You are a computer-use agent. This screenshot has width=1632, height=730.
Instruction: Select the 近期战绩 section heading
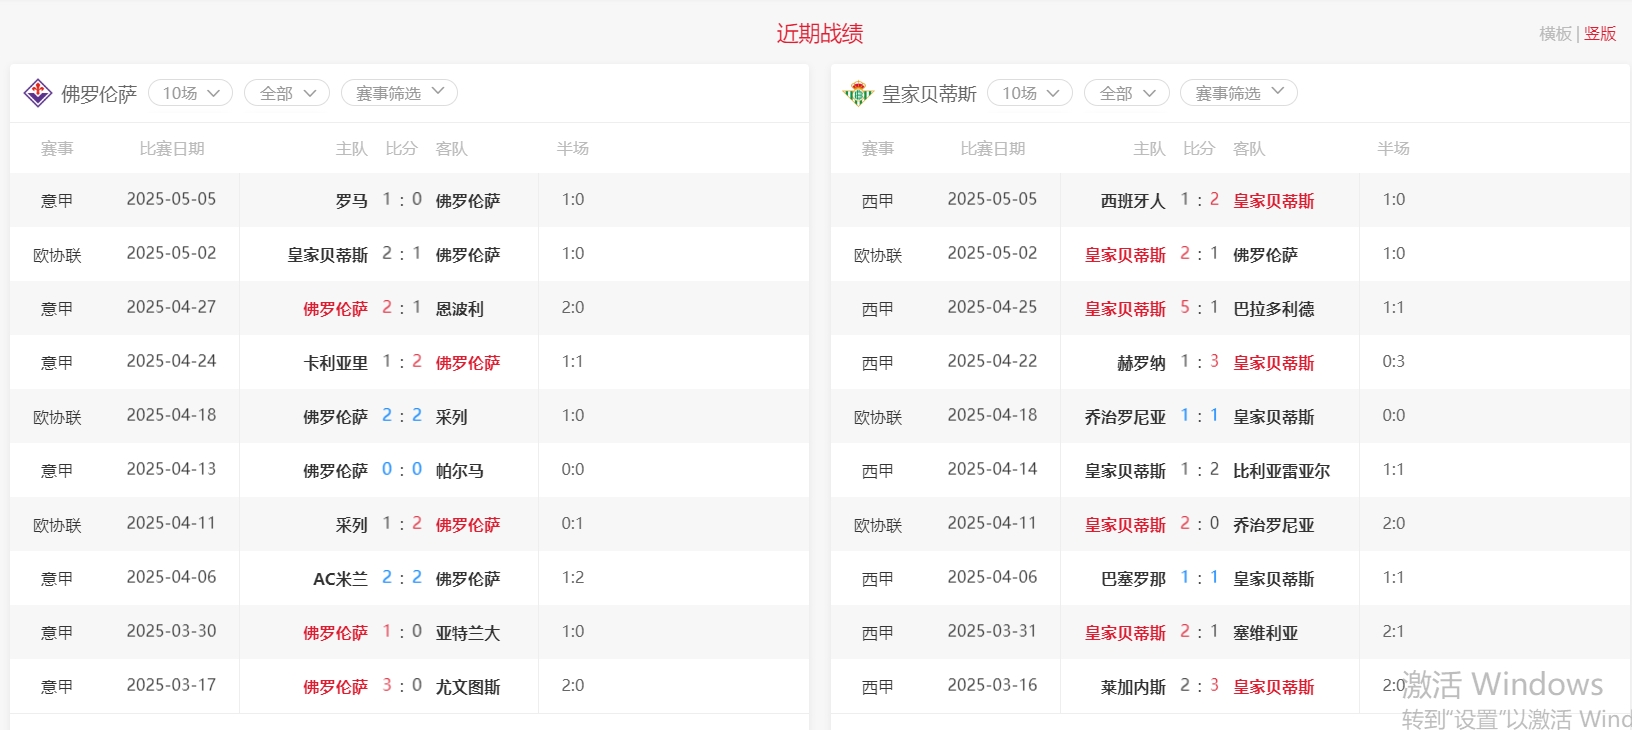(819, 34)
